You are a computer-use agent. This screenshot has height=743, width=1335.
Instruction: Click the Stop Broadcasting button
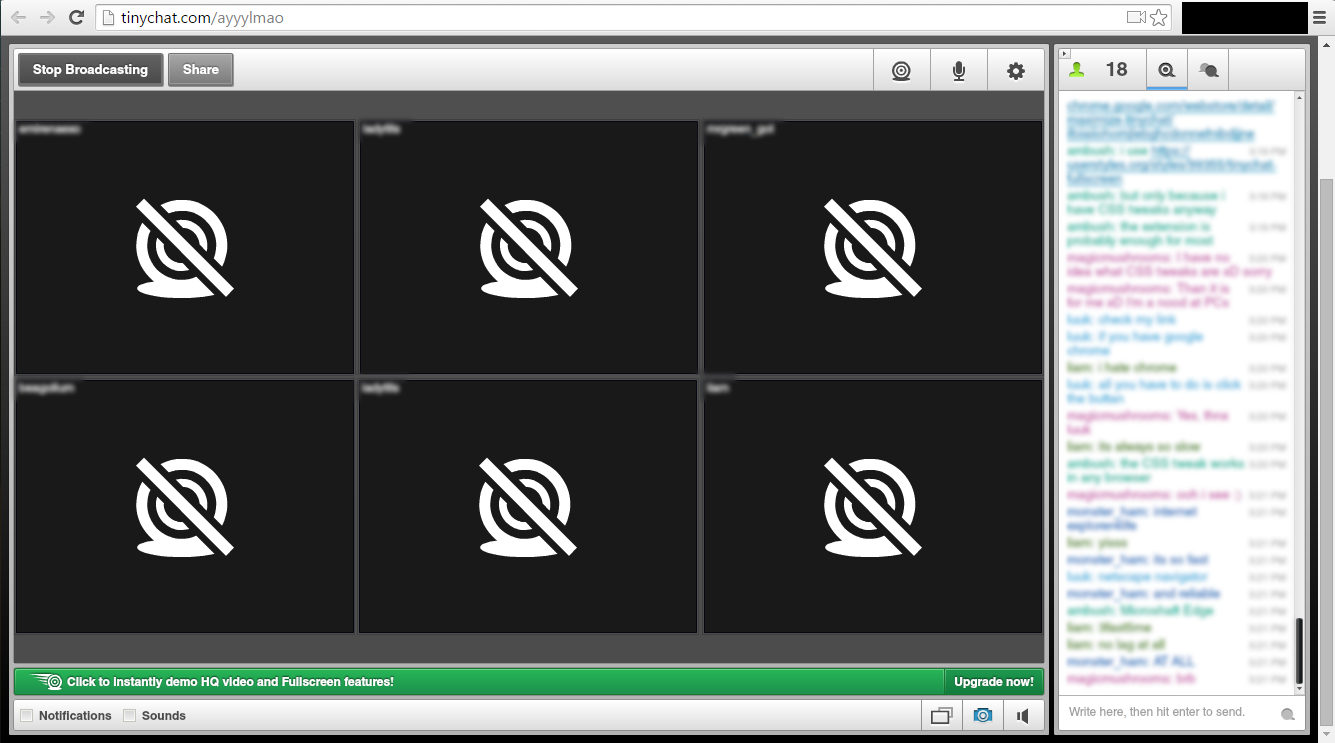pos(89,69)
